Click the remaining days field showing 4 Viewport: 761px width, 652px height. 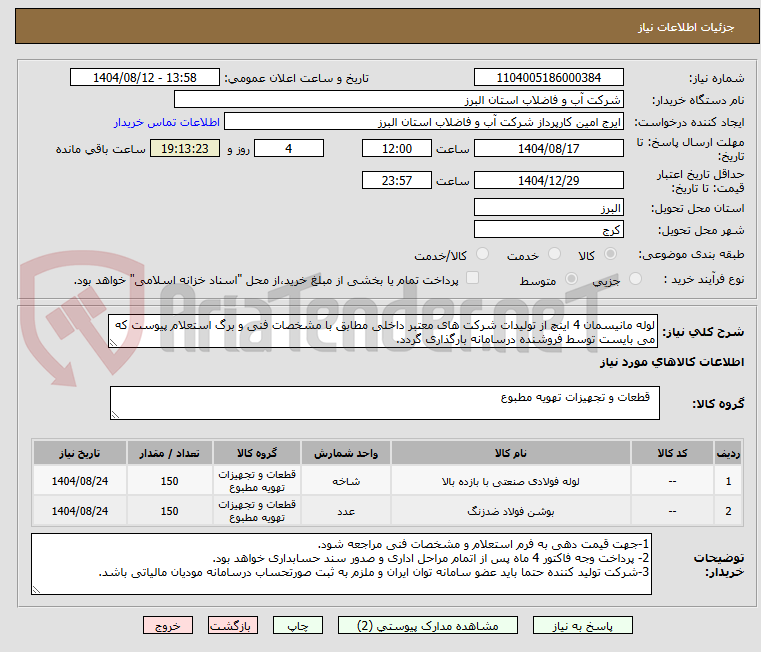[289, 149]
